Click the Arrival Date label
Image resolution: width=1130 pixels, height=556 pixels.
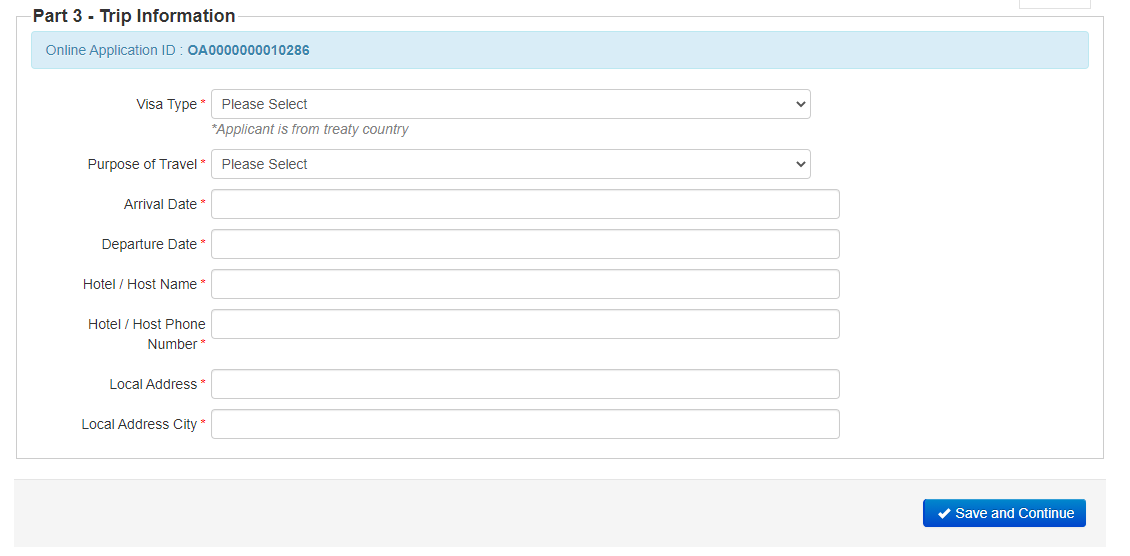click(x=160, y=205)
